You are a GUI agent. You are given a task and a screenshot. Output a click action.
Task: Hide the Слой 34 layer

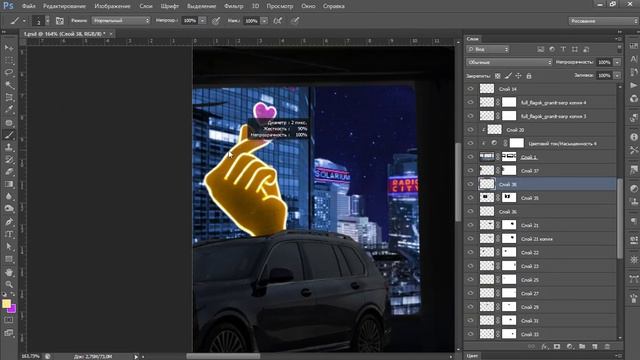(x=470, y=89)
